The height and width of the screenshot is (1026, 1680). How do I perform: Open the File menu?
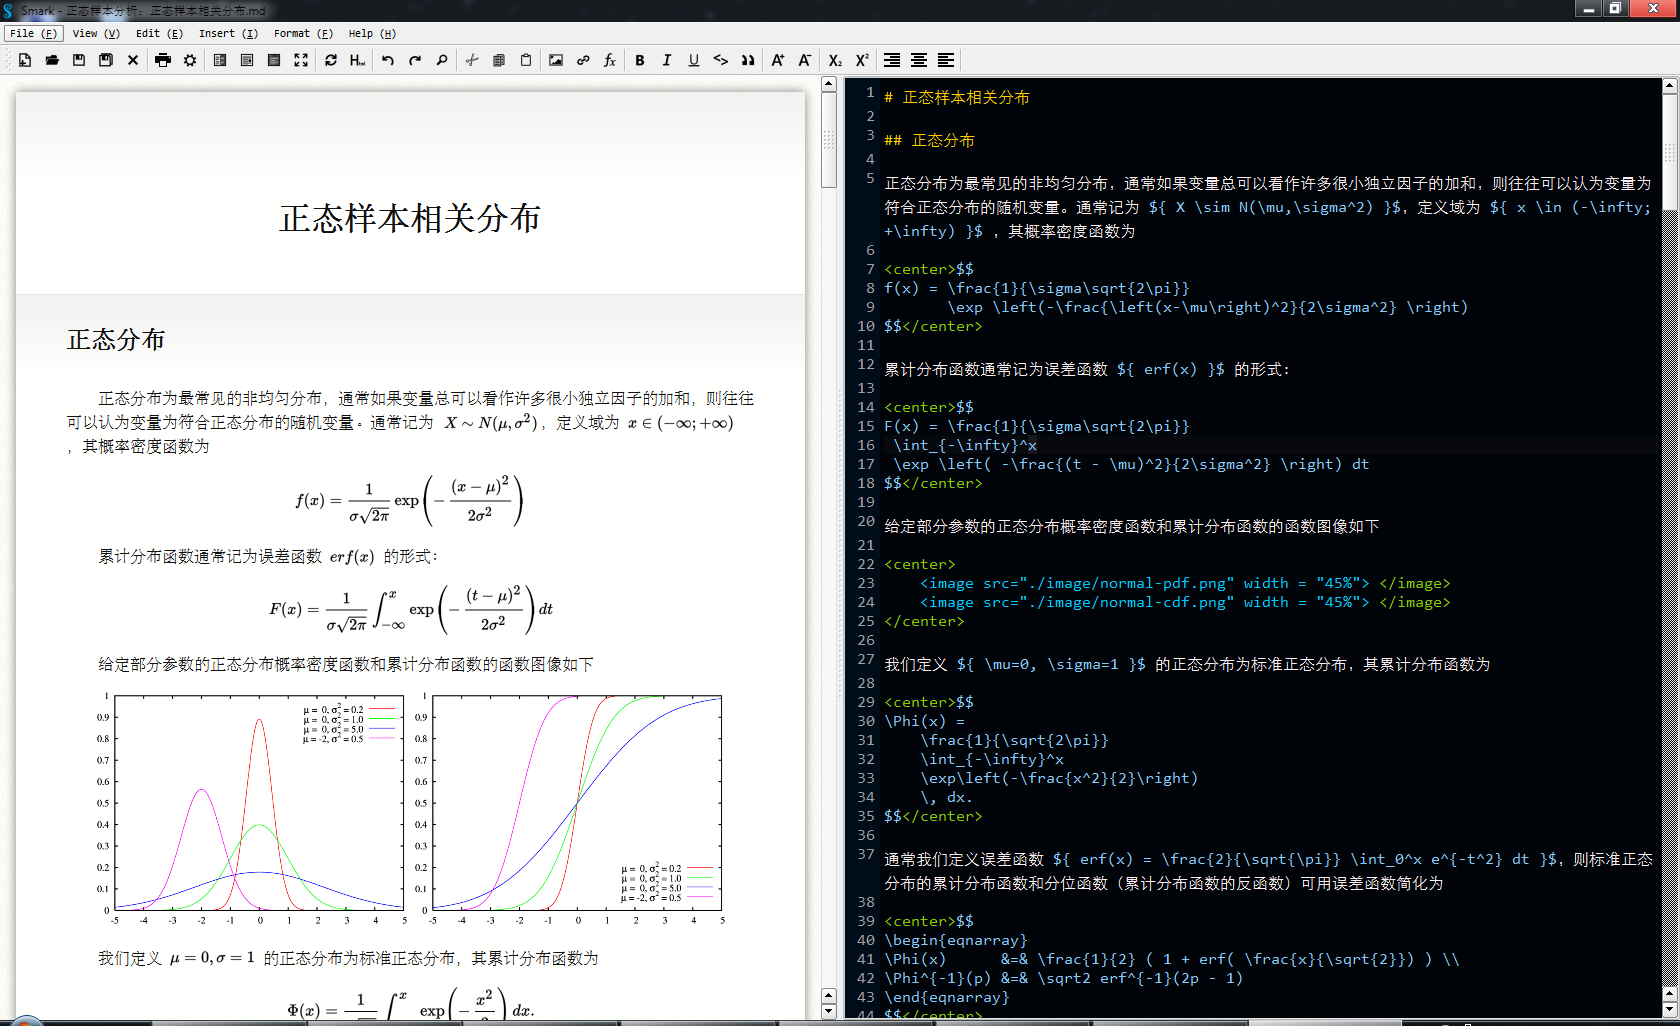point(33,33)
